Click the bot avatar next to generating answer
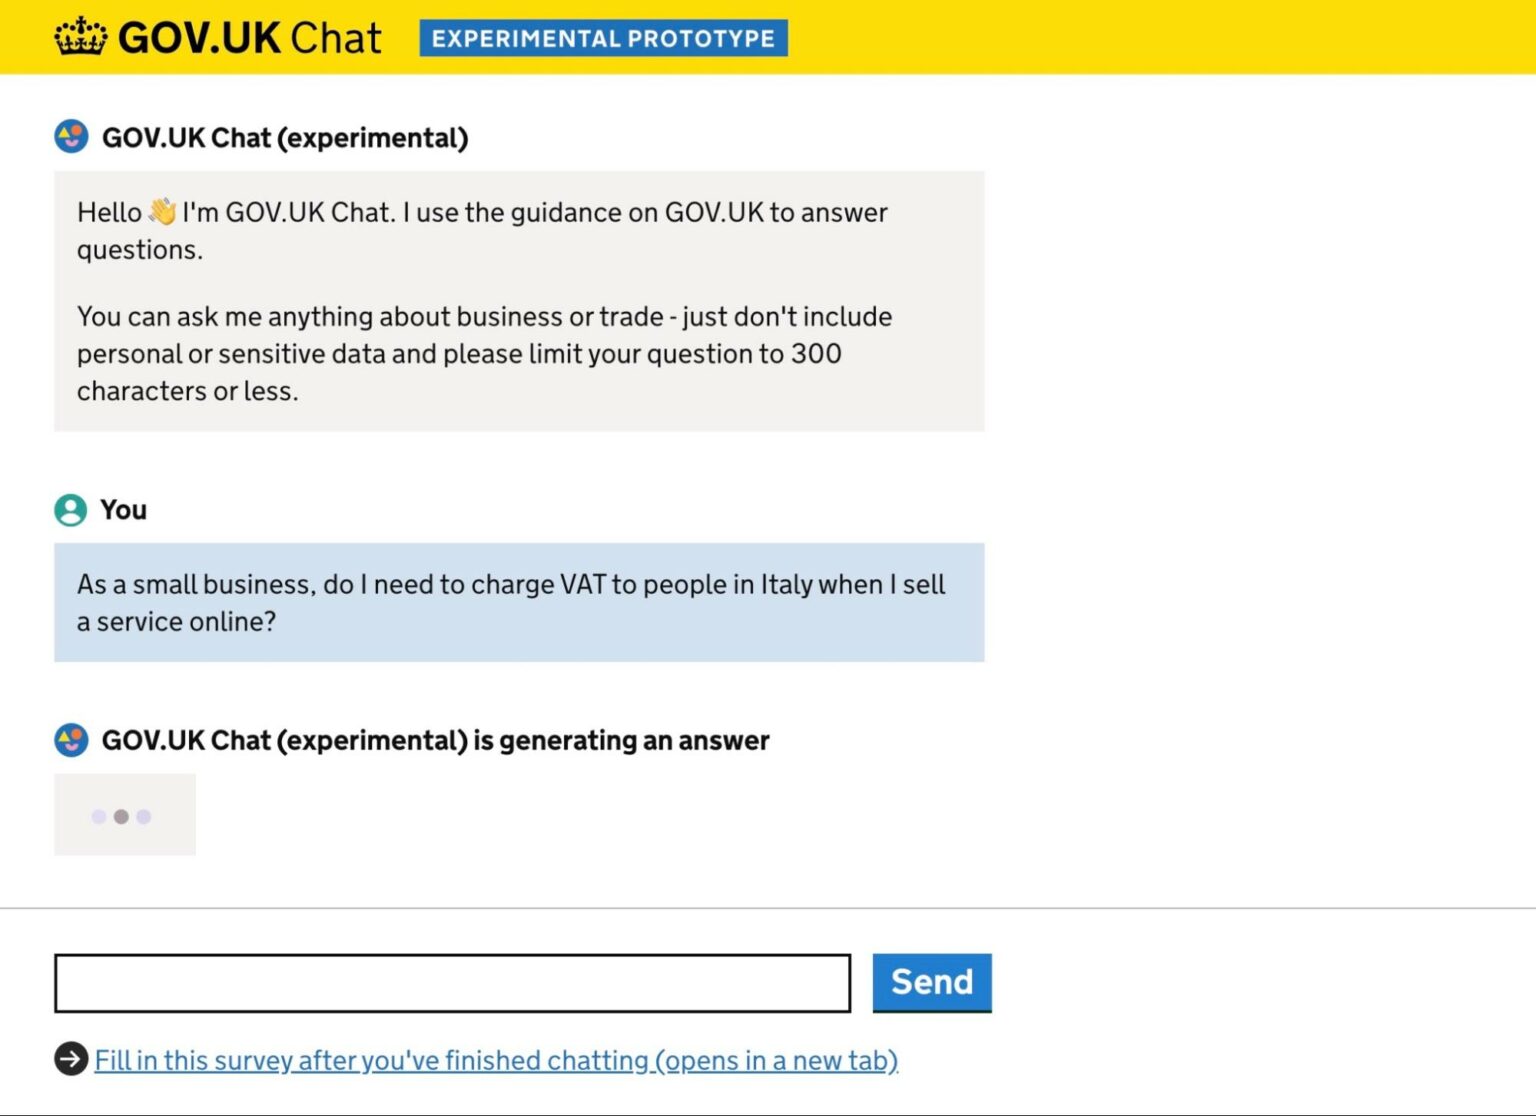The height and width of the screenshot is (1116, 1536). coord(70,740)
